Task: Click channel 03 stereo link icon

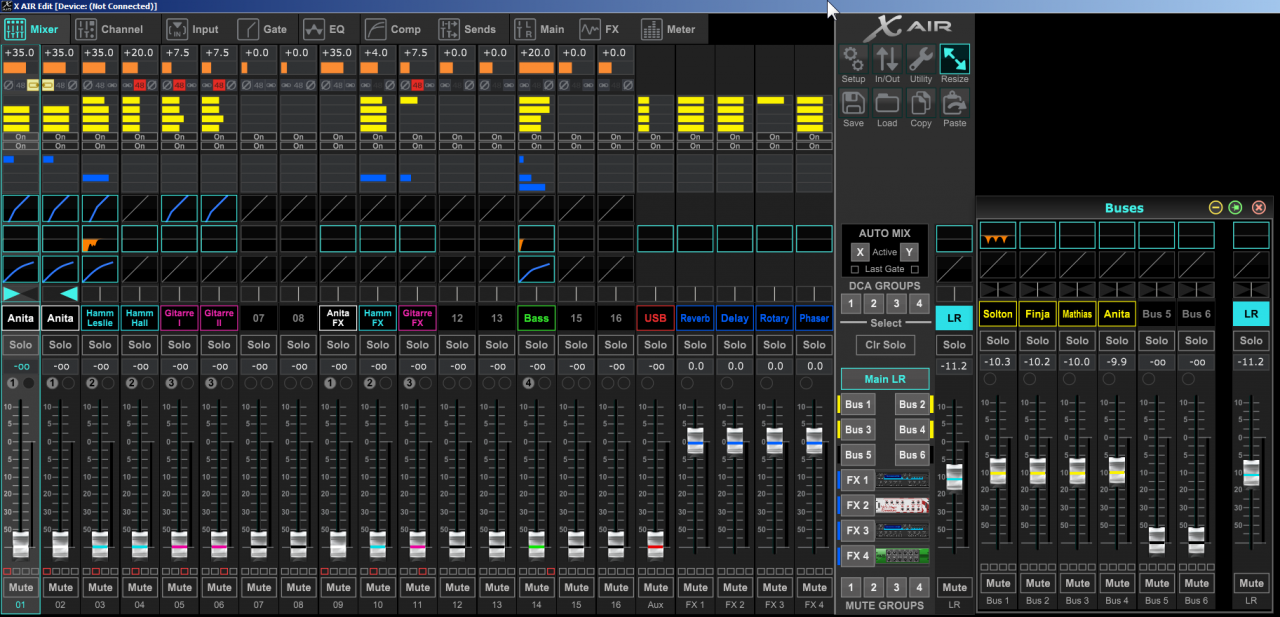Action: [111, 86]
